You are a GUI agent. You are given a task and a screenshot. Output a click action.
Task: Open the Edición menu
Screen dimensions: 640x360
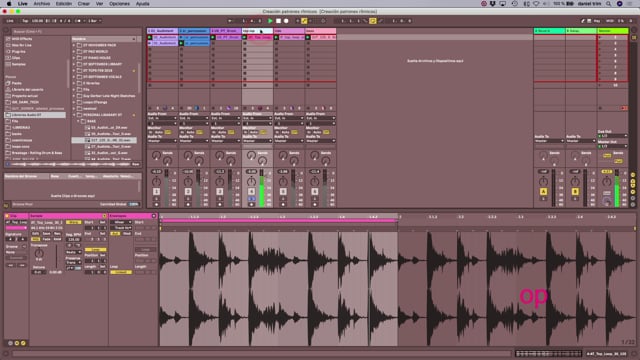coord(64,4)
